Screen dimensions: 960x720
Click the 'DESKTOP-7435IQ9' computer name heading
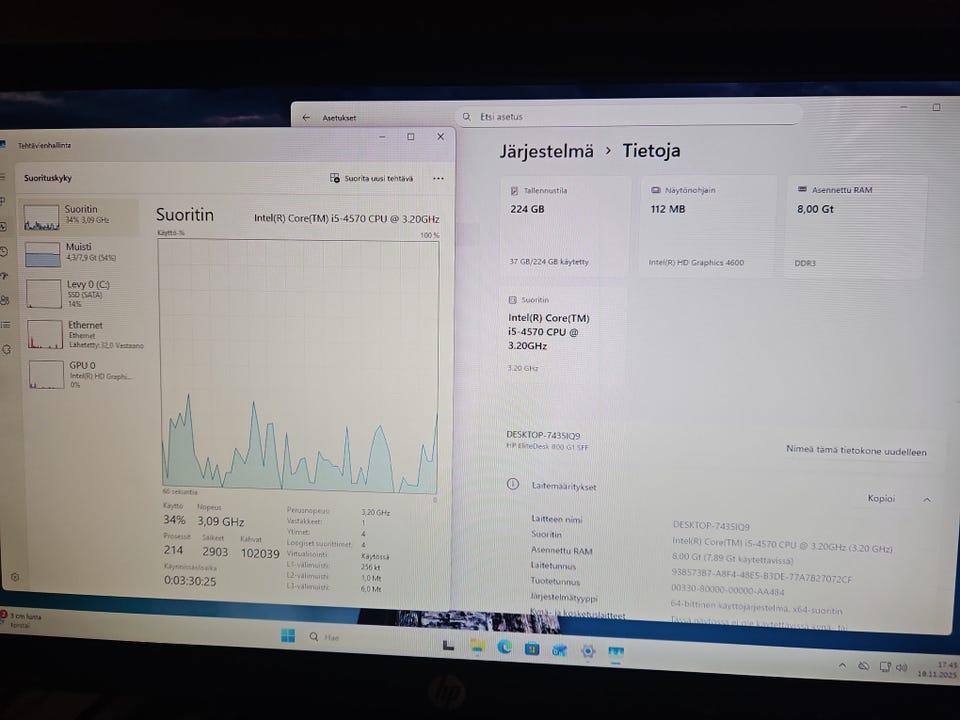[x=543, y=435]
